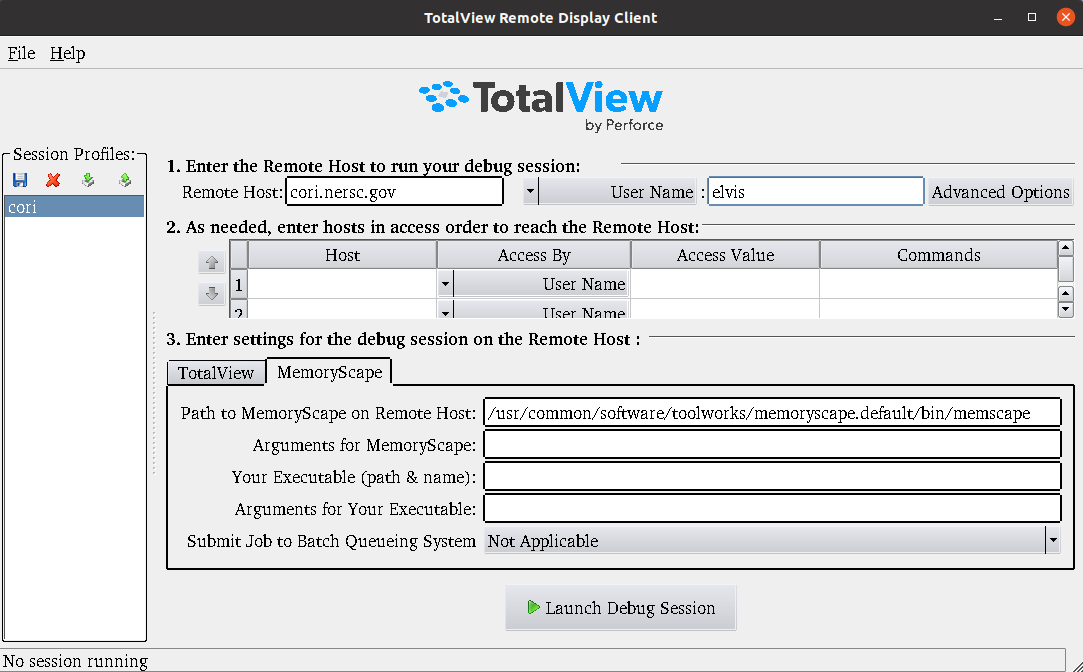Expand the Submit Job to Batch Queueing System dropdown
1083x672 pixels.
[1052, 540]
